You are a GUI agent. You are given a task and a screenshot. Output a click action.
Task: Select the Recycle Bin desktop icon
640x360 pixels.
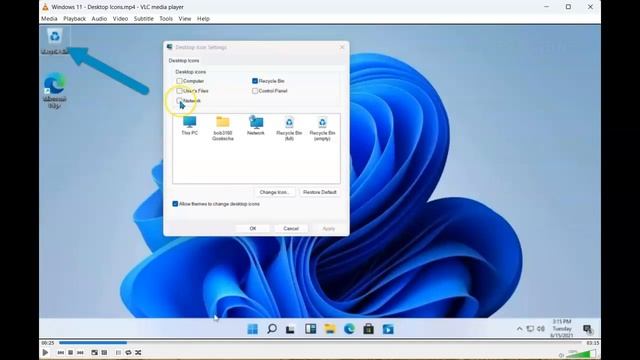pyautogui.click(x=55, y=41)
